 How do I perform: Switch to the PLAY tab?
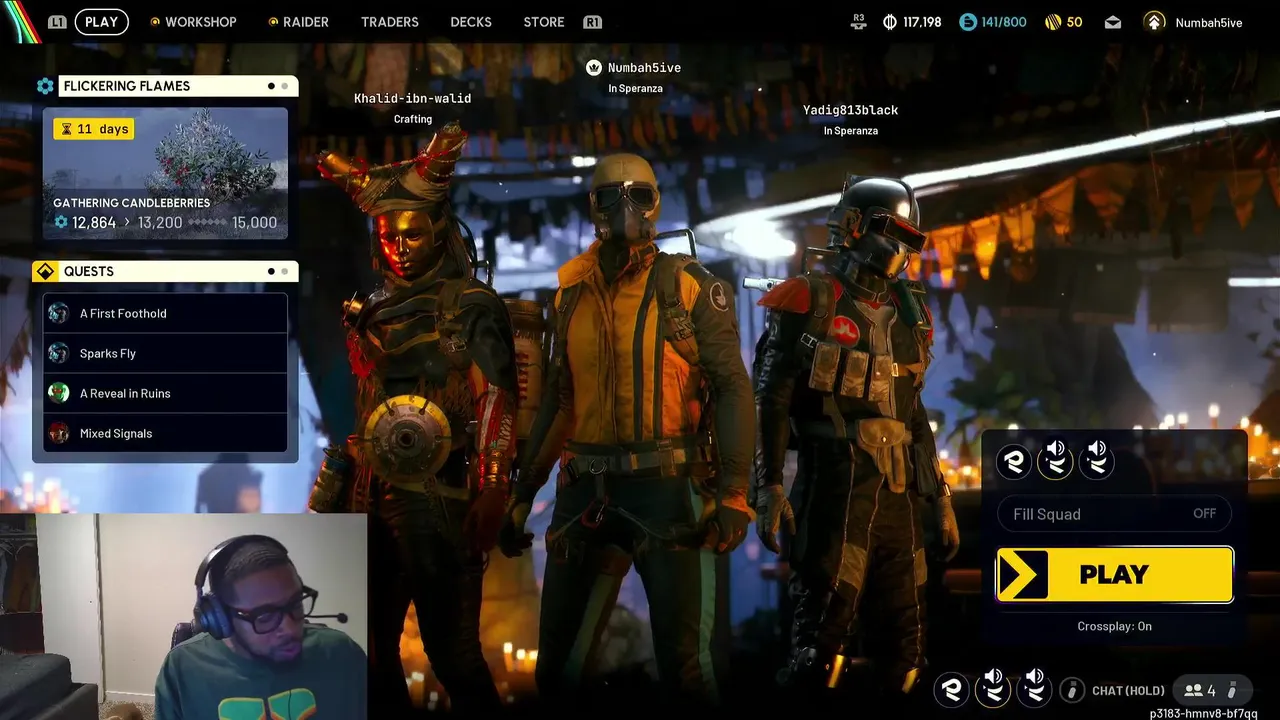(x=101, y=22)
